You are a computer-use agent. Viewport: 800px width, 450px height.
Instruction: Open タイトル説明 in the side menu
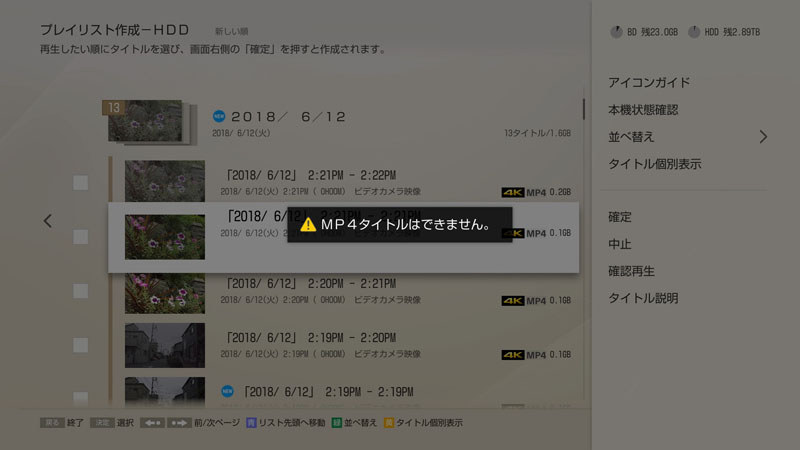[643, 298]
